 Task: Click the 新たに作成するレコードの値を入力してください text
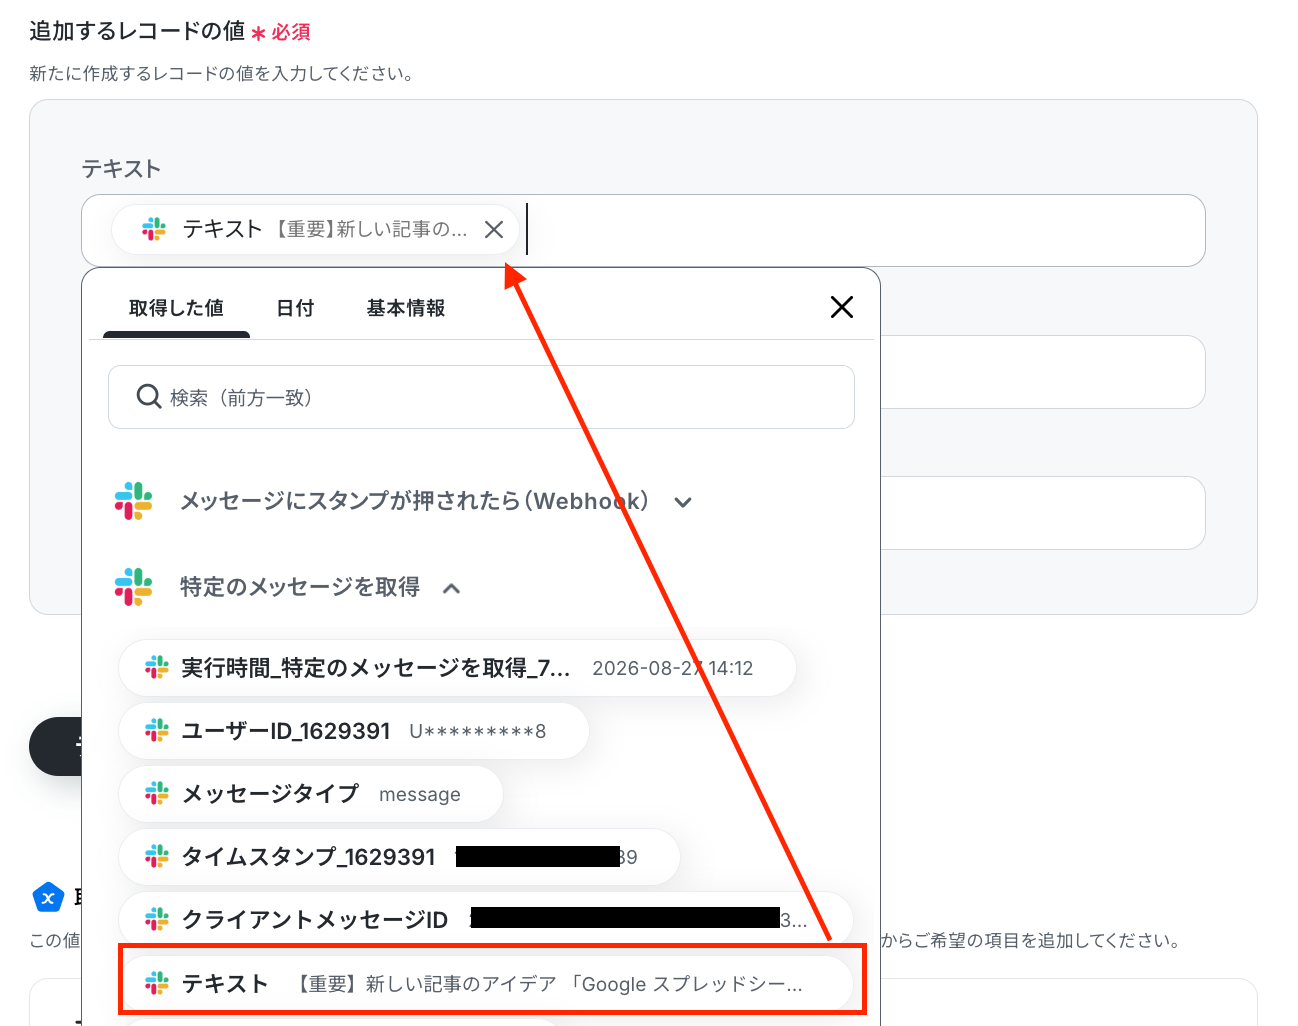221,74
